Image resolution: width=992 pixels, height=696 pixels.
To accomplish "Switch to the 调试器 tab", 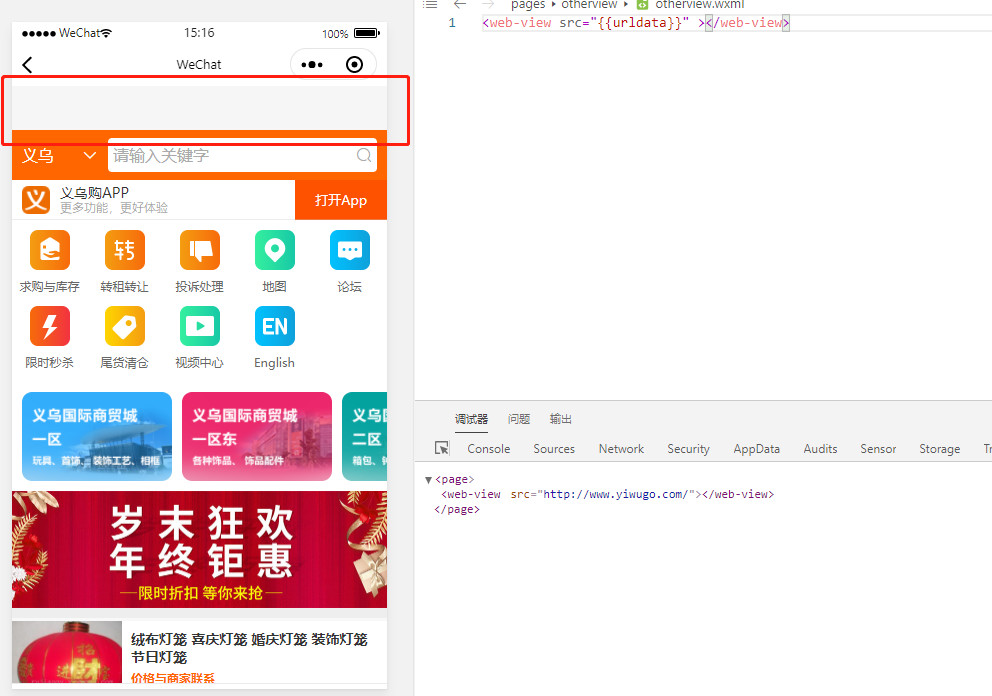I will coord(471,419).
